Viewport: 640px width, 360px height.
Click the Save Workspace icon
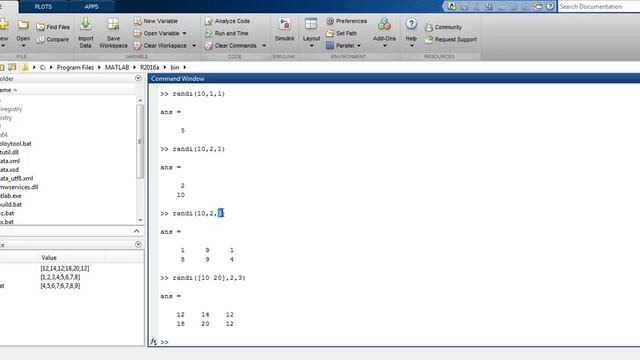coord(113,25)
